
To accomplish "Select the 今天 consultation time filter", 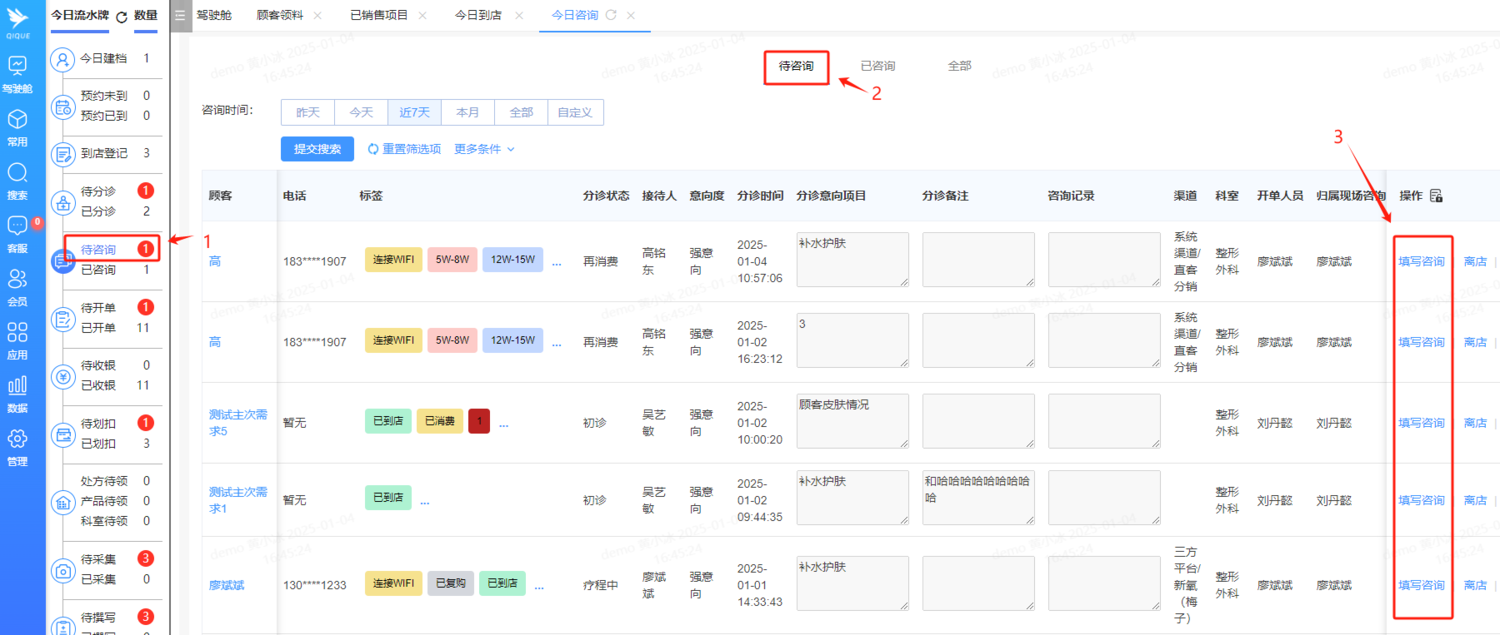I will coord(361,112).
